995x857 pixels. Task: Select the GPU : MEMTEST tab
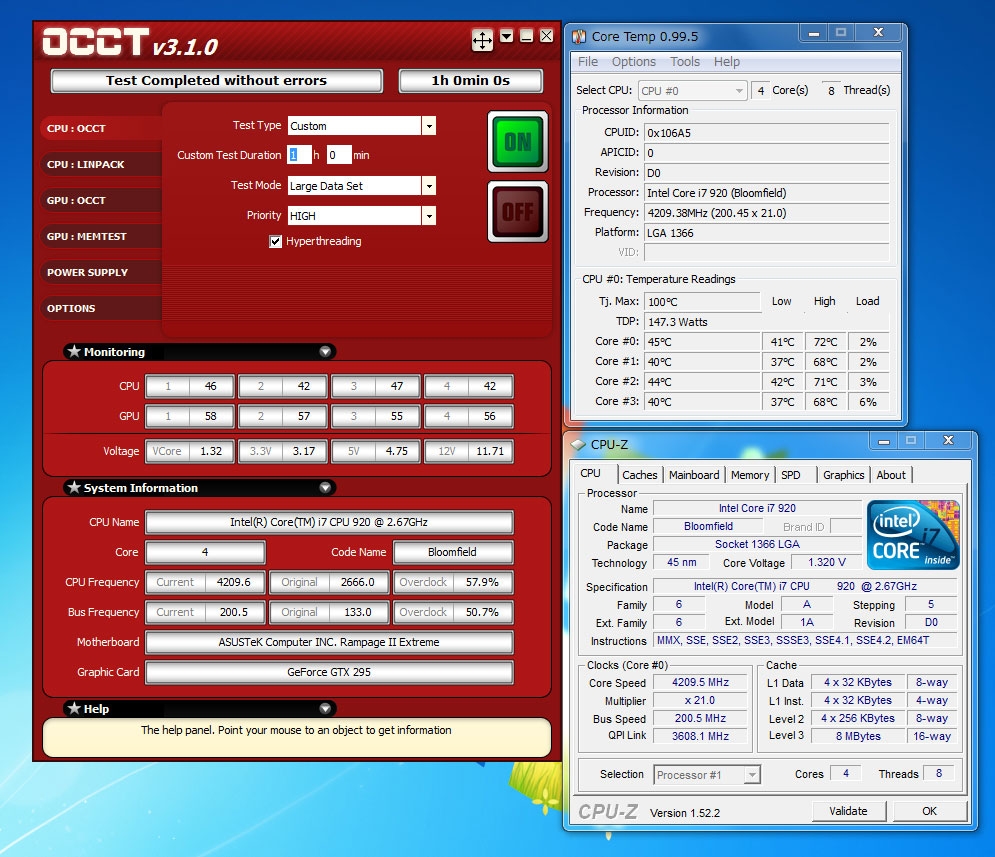point(102,236)
